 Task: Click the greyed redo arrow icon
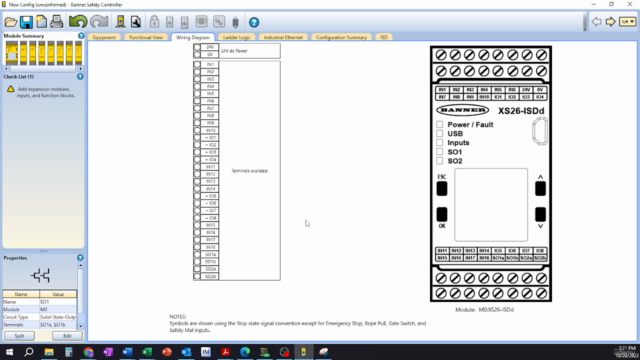click(99, 22)
